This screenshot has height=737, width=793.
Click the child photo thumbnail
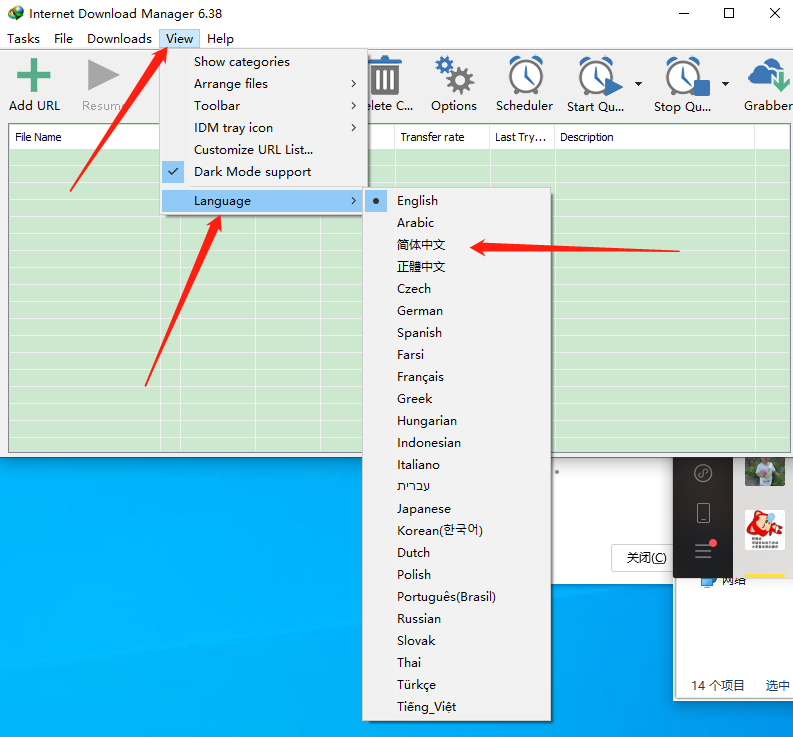coord(765,471)
